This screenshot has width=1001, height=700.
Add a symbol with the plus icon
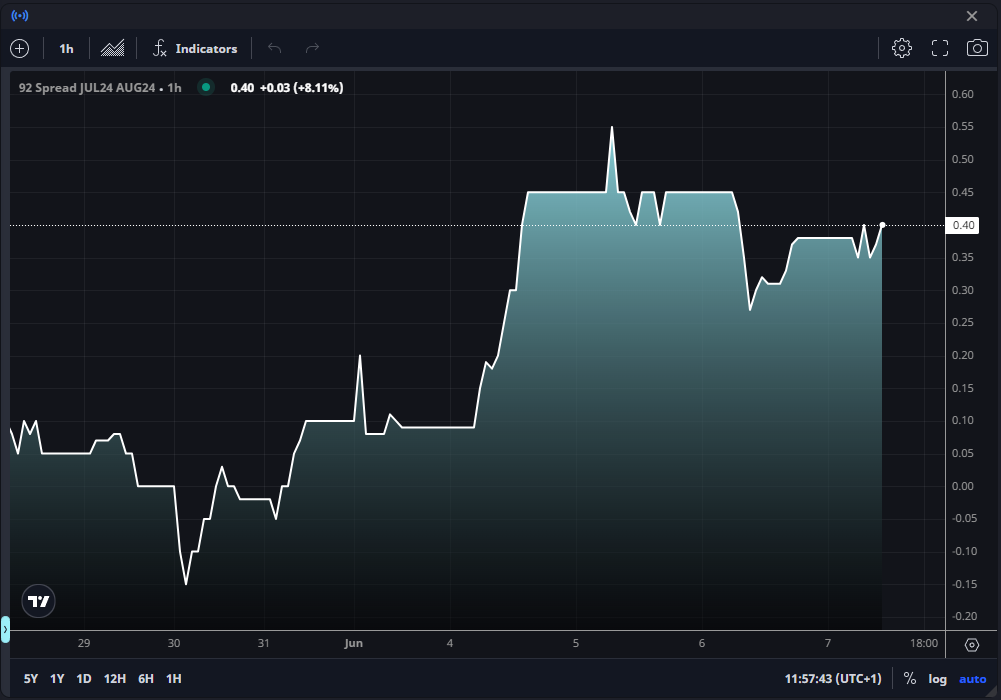coord(20,48)
